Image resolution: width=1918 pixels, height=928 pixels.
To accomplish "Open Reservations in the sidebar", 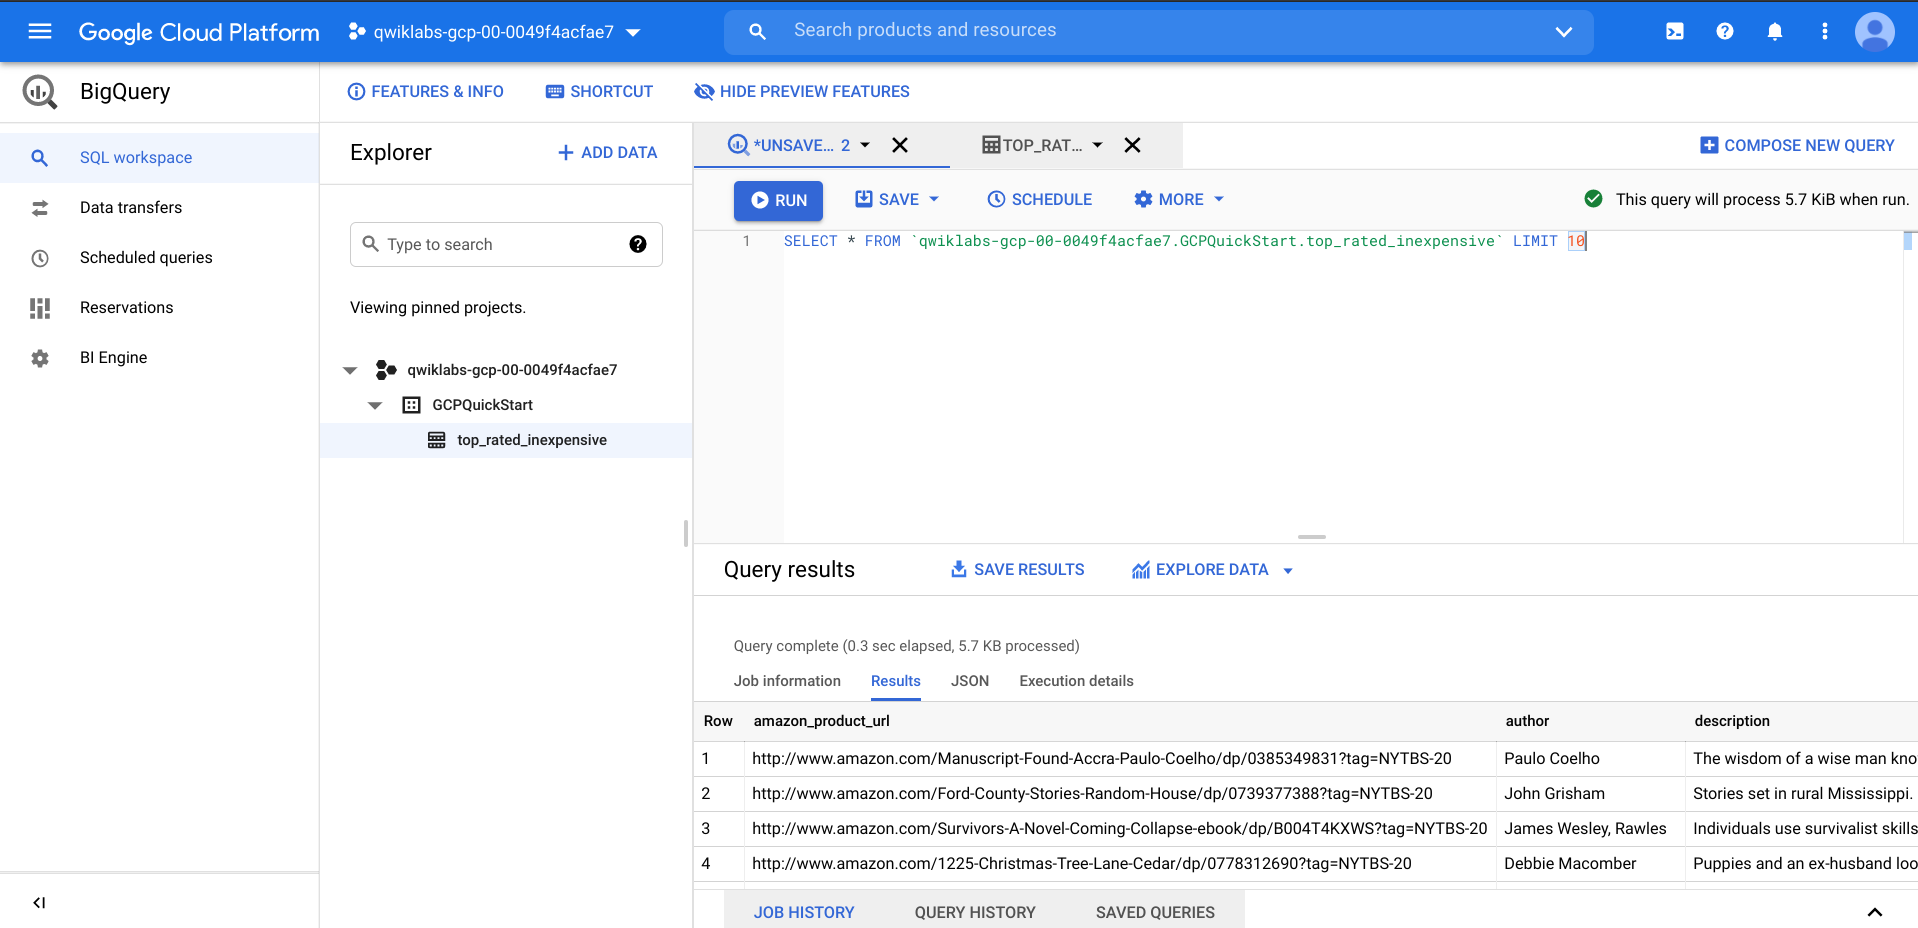I will point(159,308).
